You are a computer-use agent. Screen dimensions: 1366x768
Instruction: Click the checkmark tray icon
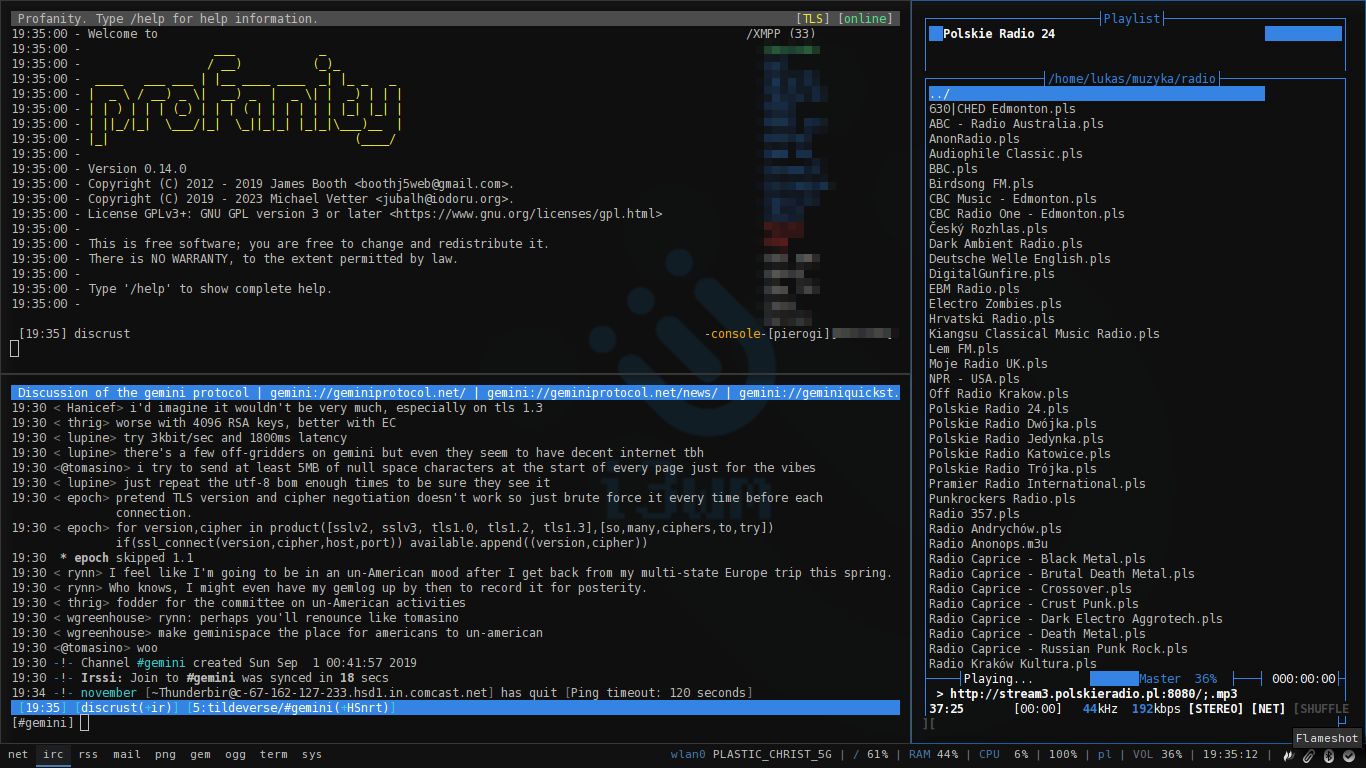click(1349, 755)
